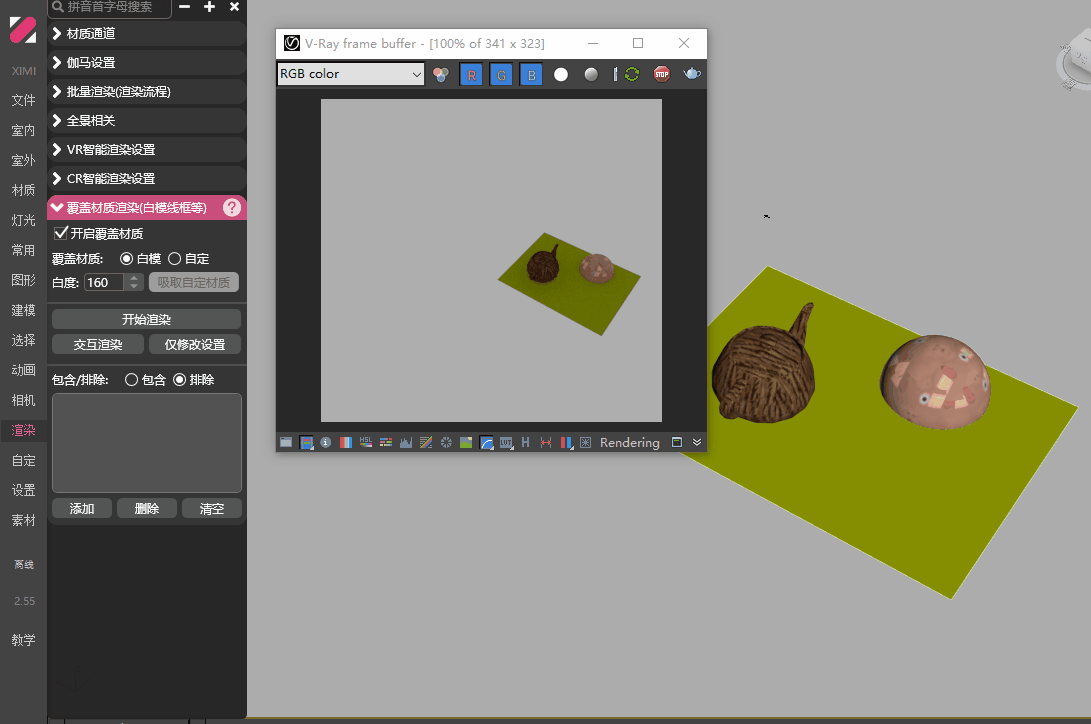Toggle the white balance color strip icon
The height and width of the screenshot is (724, 1091).
(346, 442)
